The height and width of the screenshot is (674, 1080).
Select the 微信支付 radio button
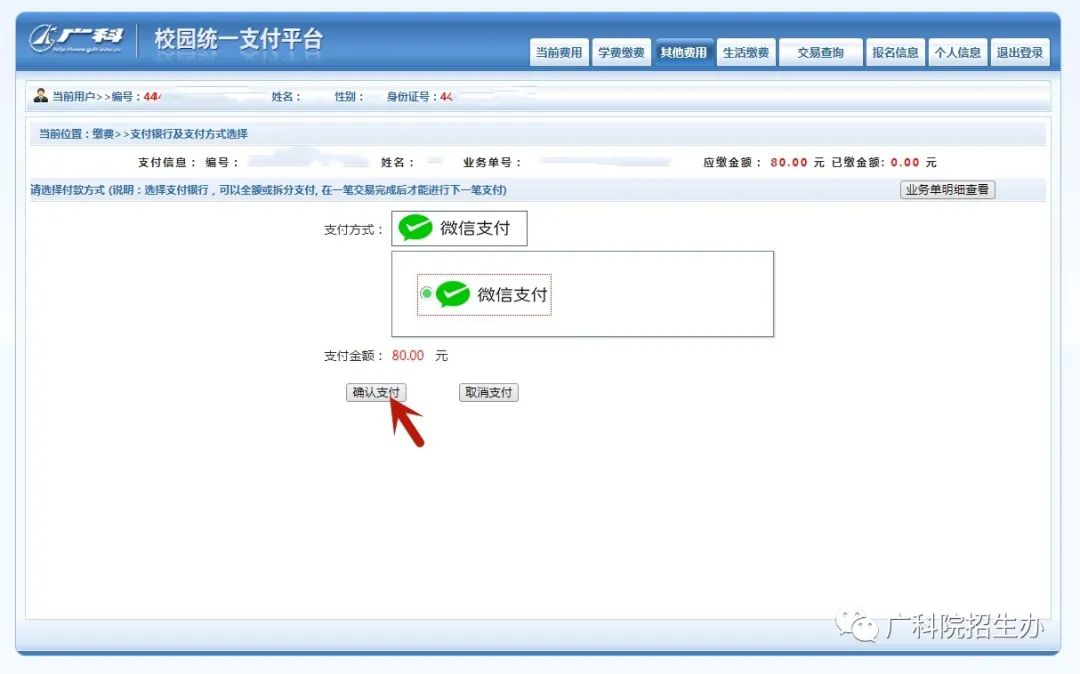pos(427,293)
